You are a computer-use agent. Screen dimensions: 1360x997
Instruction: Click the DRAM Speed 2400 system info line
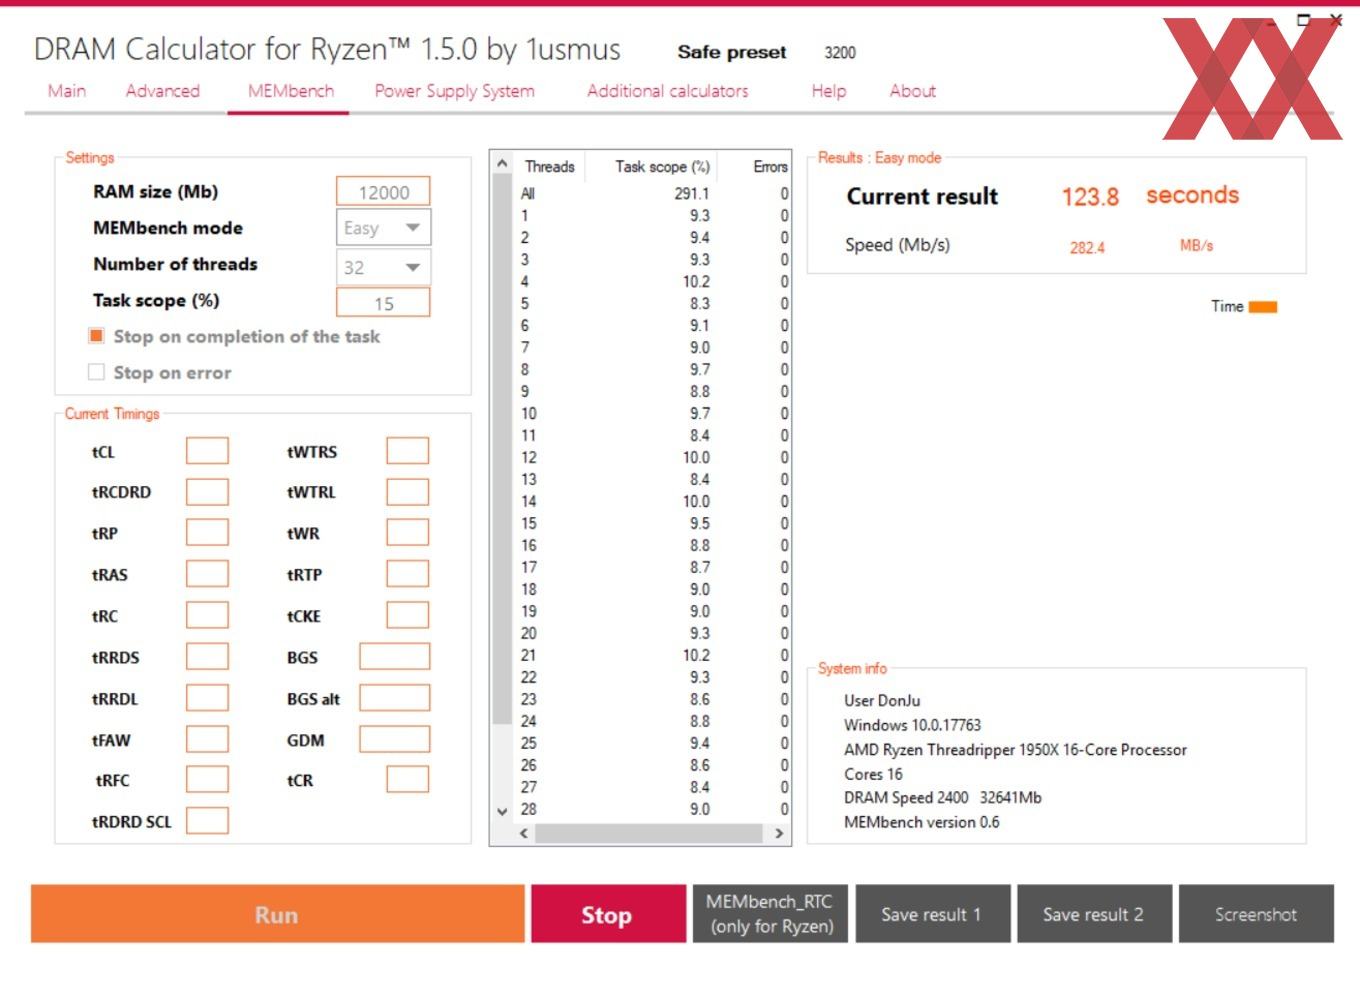click(942, 797)
